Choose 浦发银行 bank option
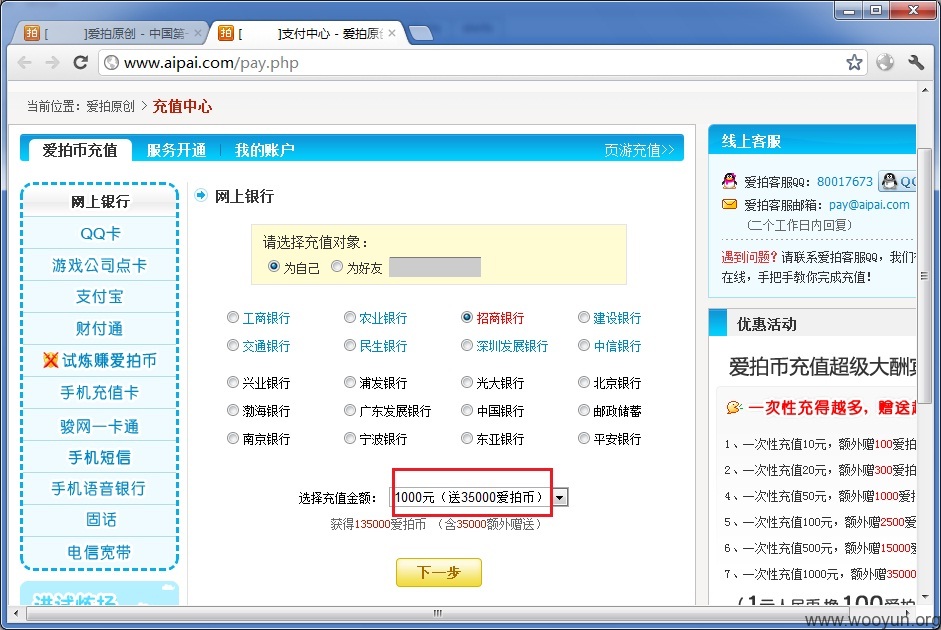This screenshot has width=941, height=630. click(350, 382)
